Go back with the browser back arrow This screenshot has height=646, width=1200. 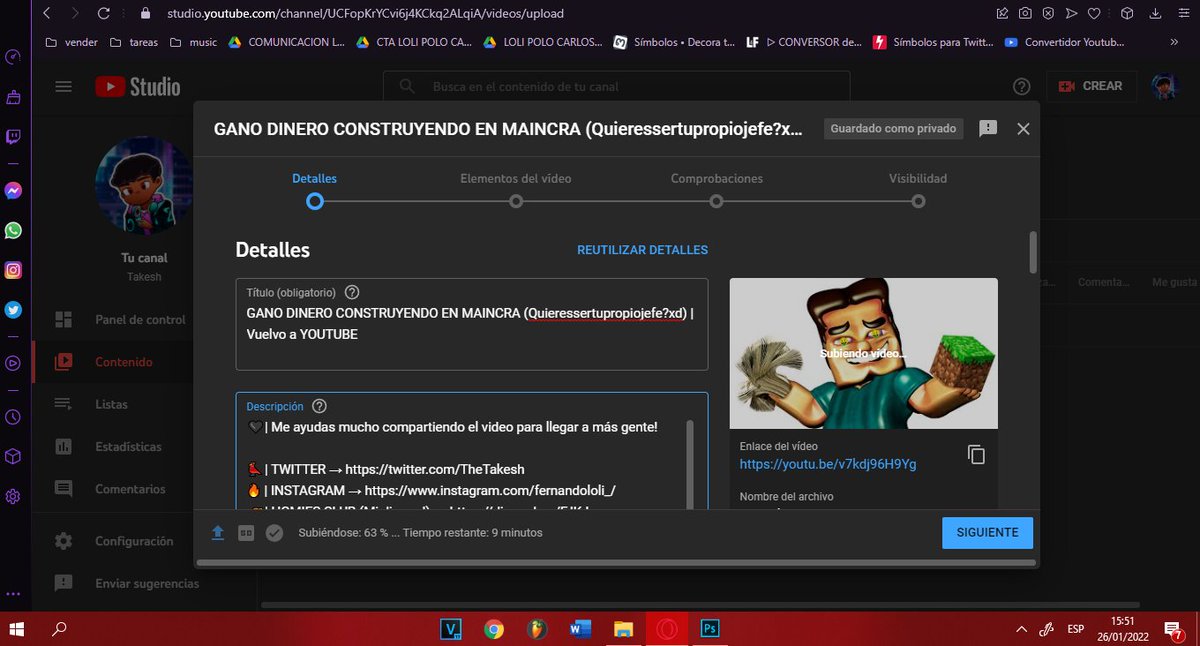coord(47,14)
